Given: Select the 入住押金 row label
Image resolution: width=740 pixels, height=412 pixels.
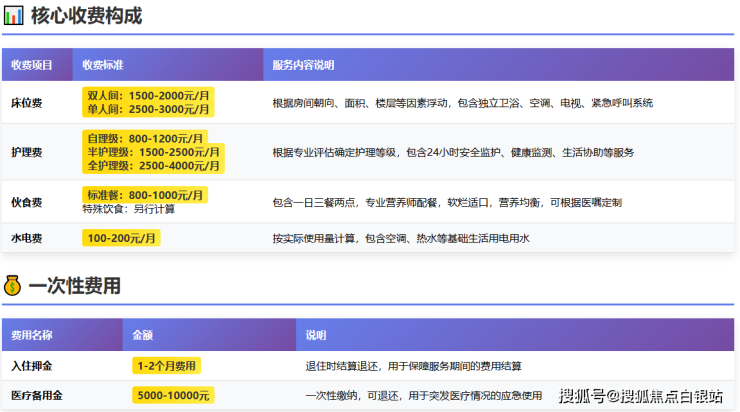Looking at the screenshot, I should tap(30, 366).
